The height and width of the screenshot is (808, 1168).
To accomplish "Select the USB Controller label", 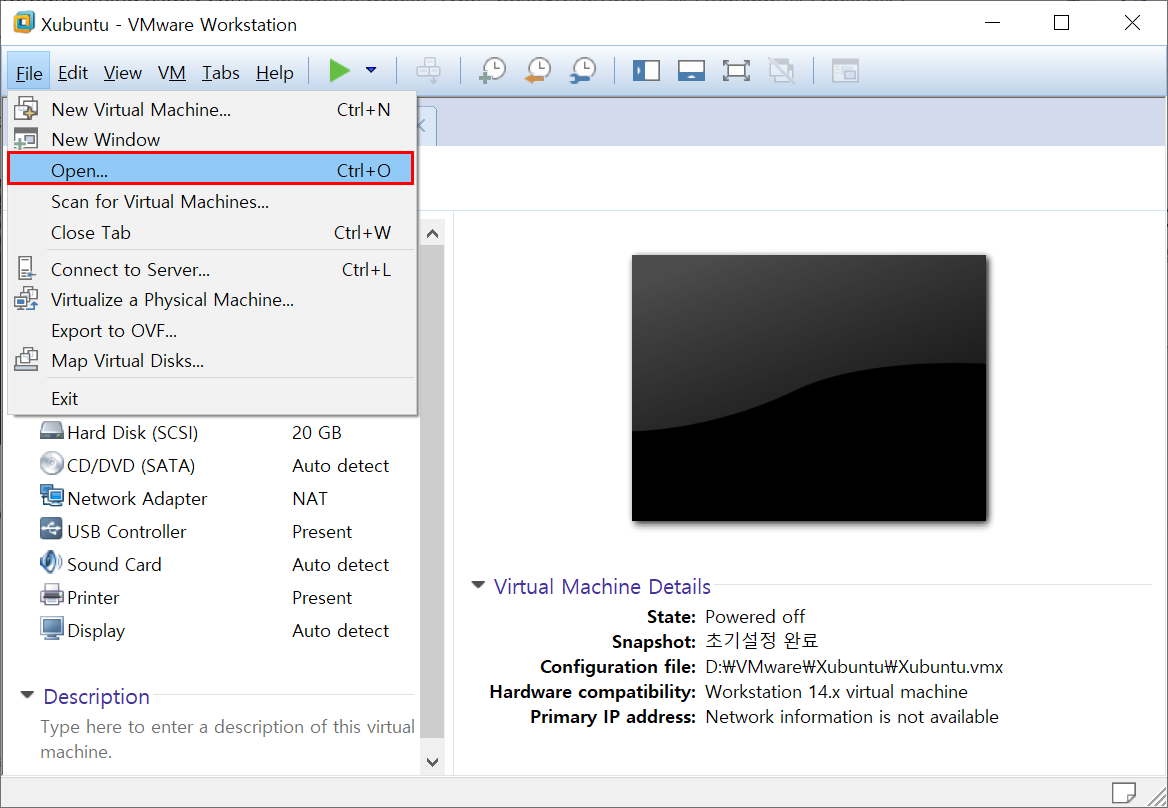I will [x=127, y=532].
